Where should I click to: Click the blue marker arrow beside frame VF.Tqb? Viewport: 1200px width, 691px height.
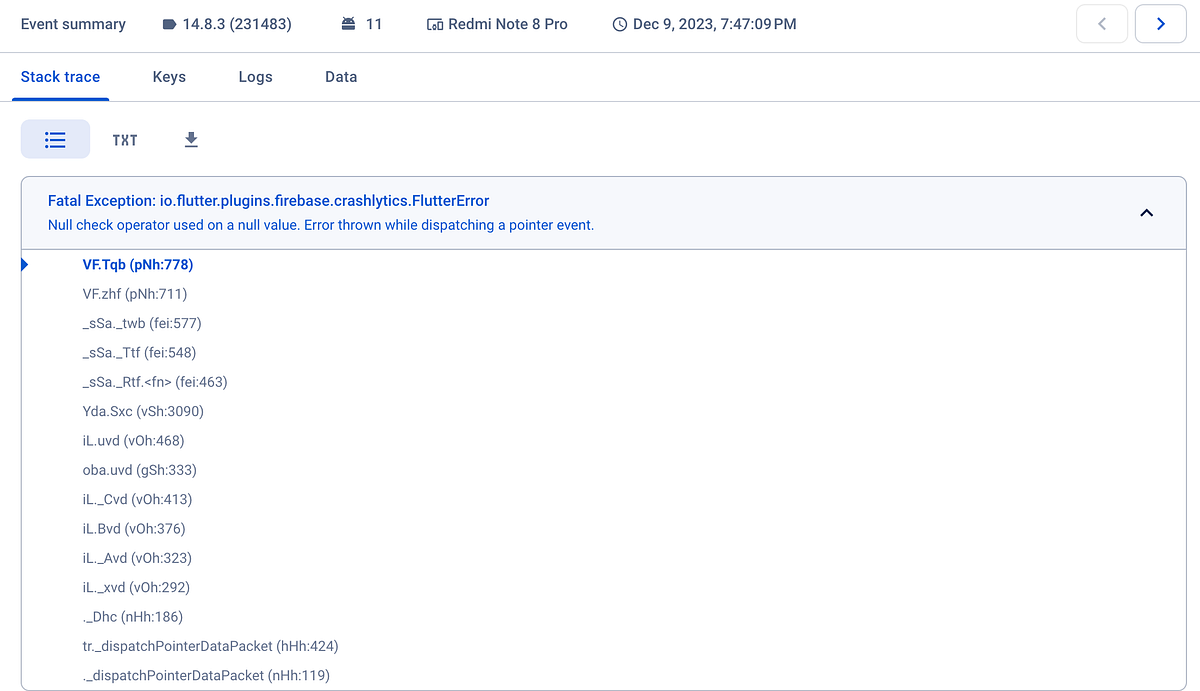click(x=24, y=264)
